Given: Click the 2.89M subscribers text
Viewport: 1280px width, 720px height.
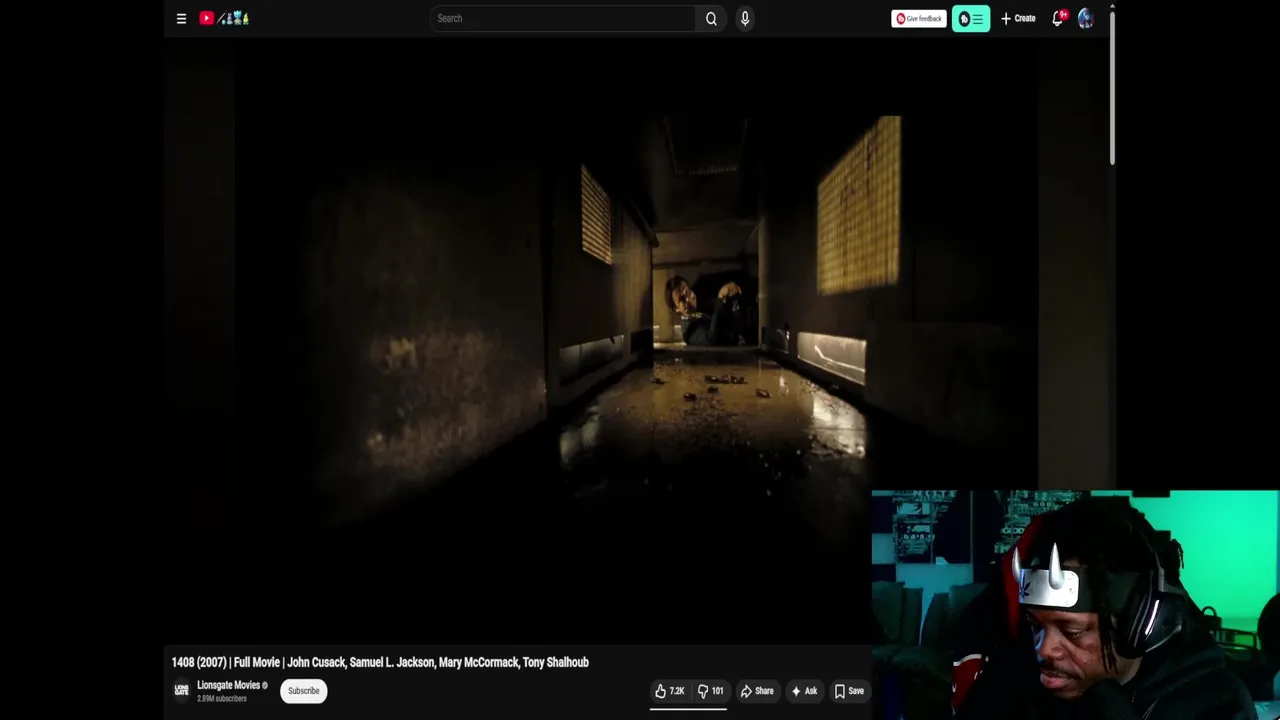Looking at the screenshot, I should click(222, 698).
